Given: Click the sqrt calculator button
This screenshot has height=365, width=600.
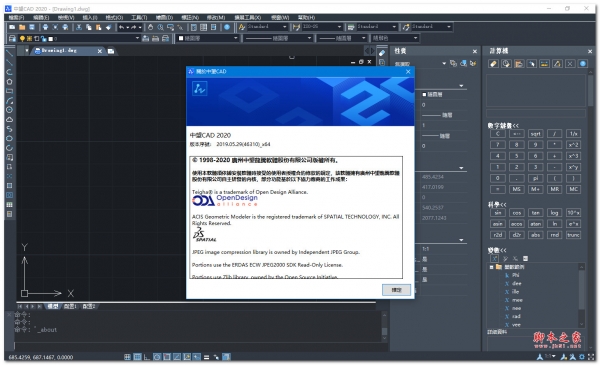Looking at the screenshot, I should click(535, 134).
